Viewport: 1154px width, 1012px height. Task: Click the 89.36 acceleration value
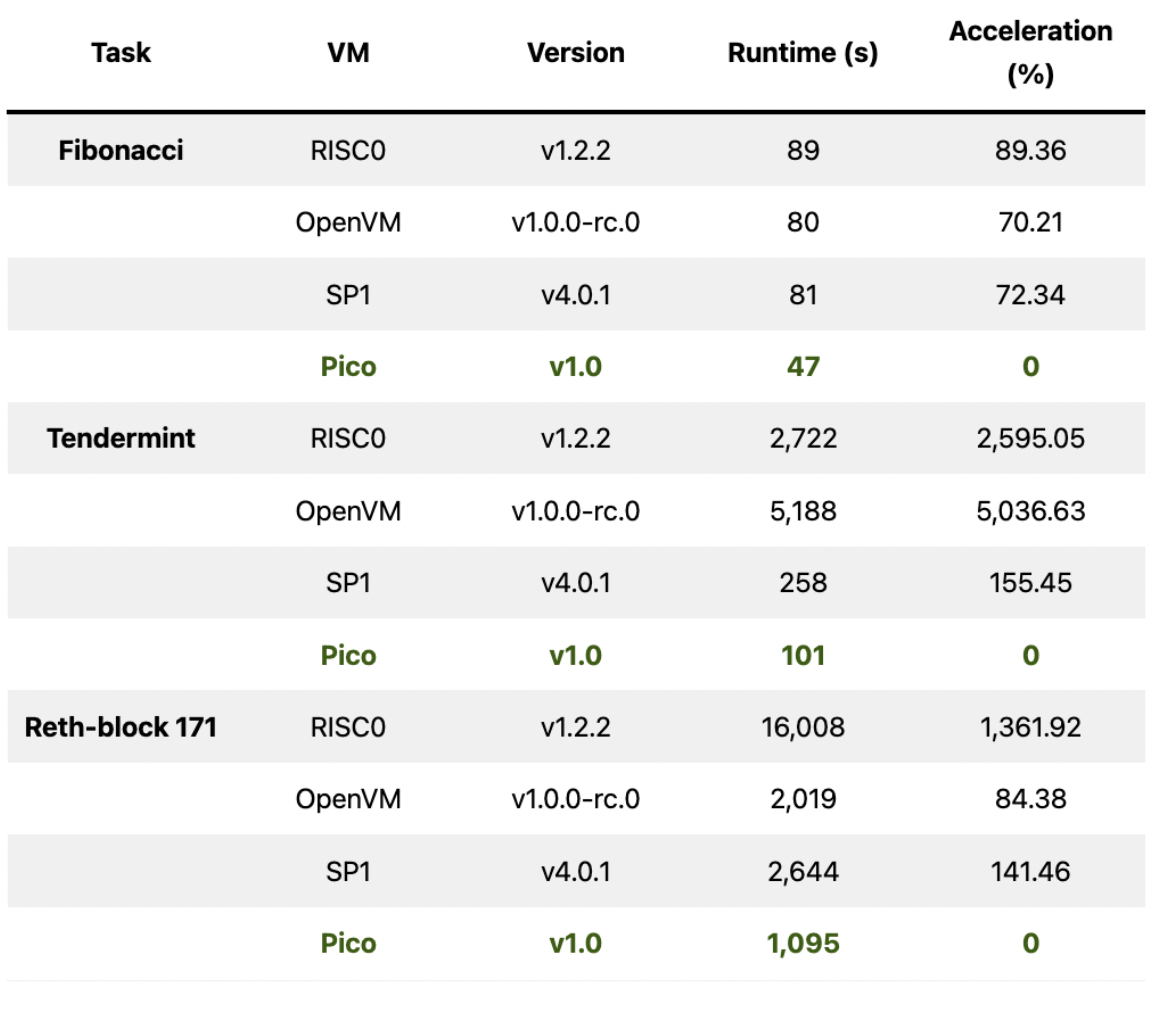coord(1030,151)
